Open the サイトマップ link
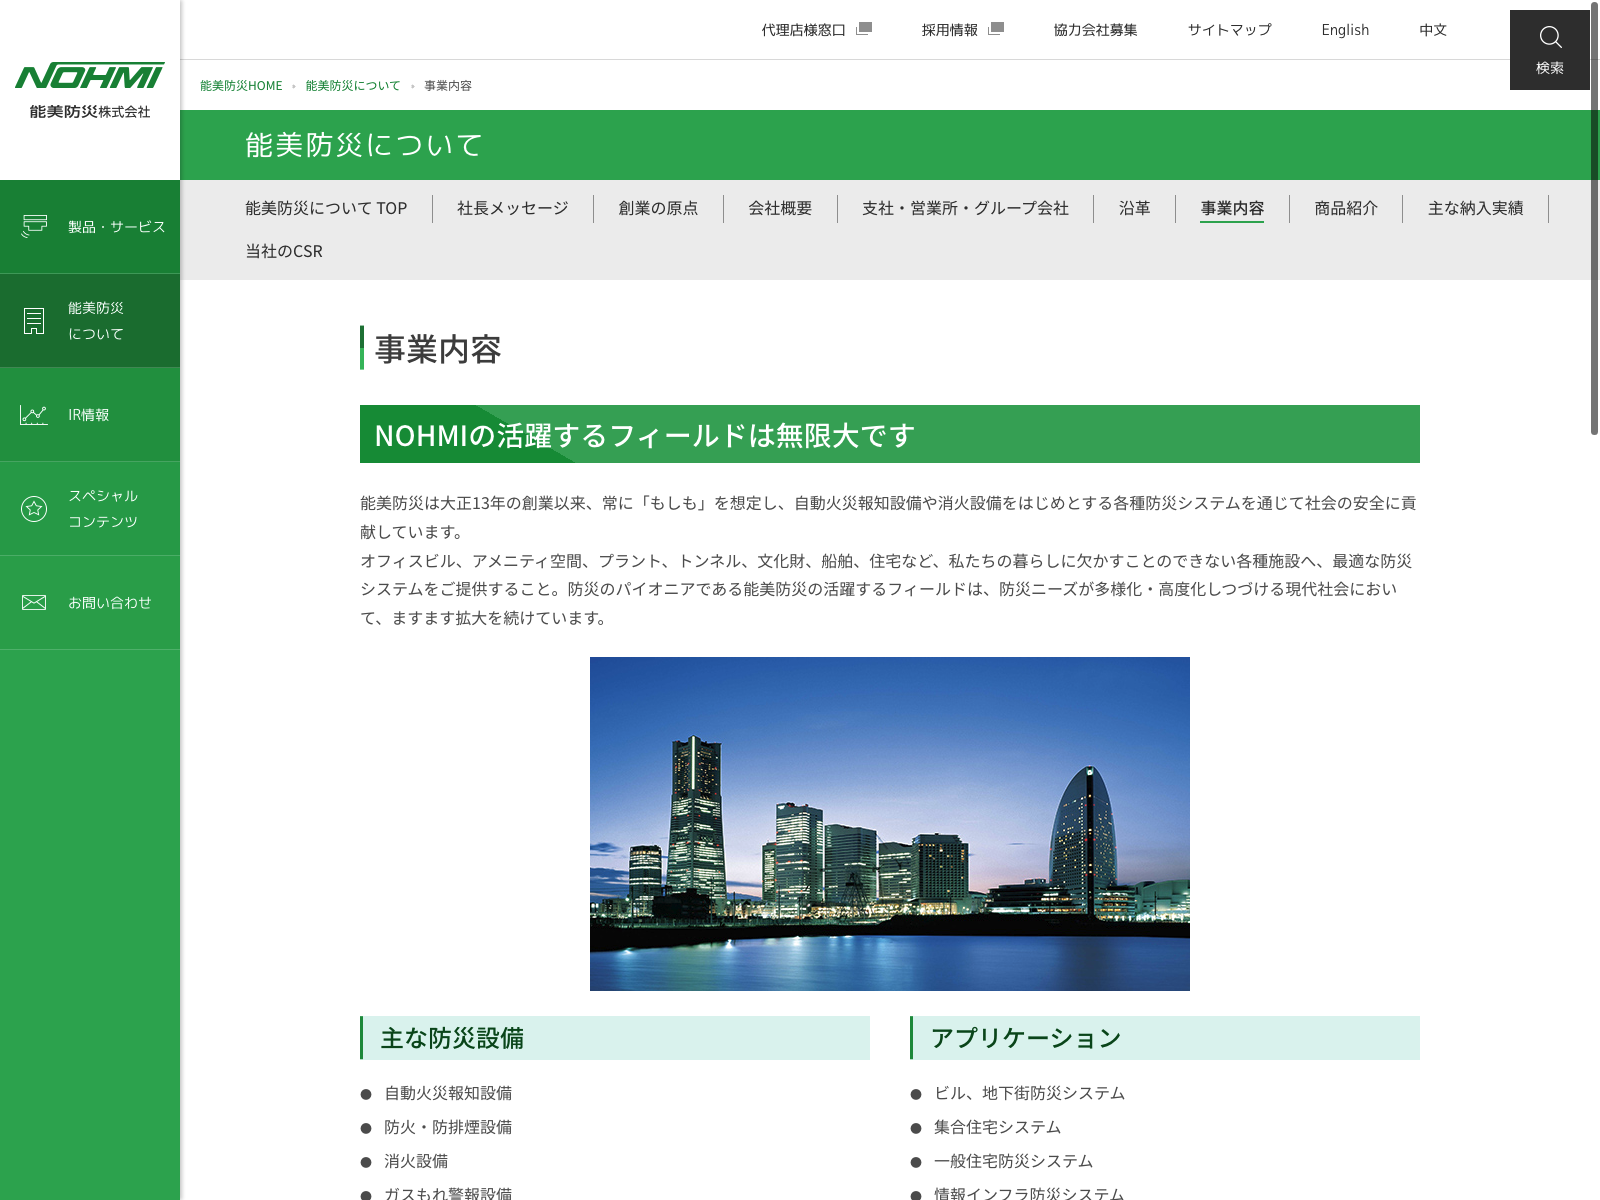Viewport: 1600px width, 1200px height. pos(1229,30)
